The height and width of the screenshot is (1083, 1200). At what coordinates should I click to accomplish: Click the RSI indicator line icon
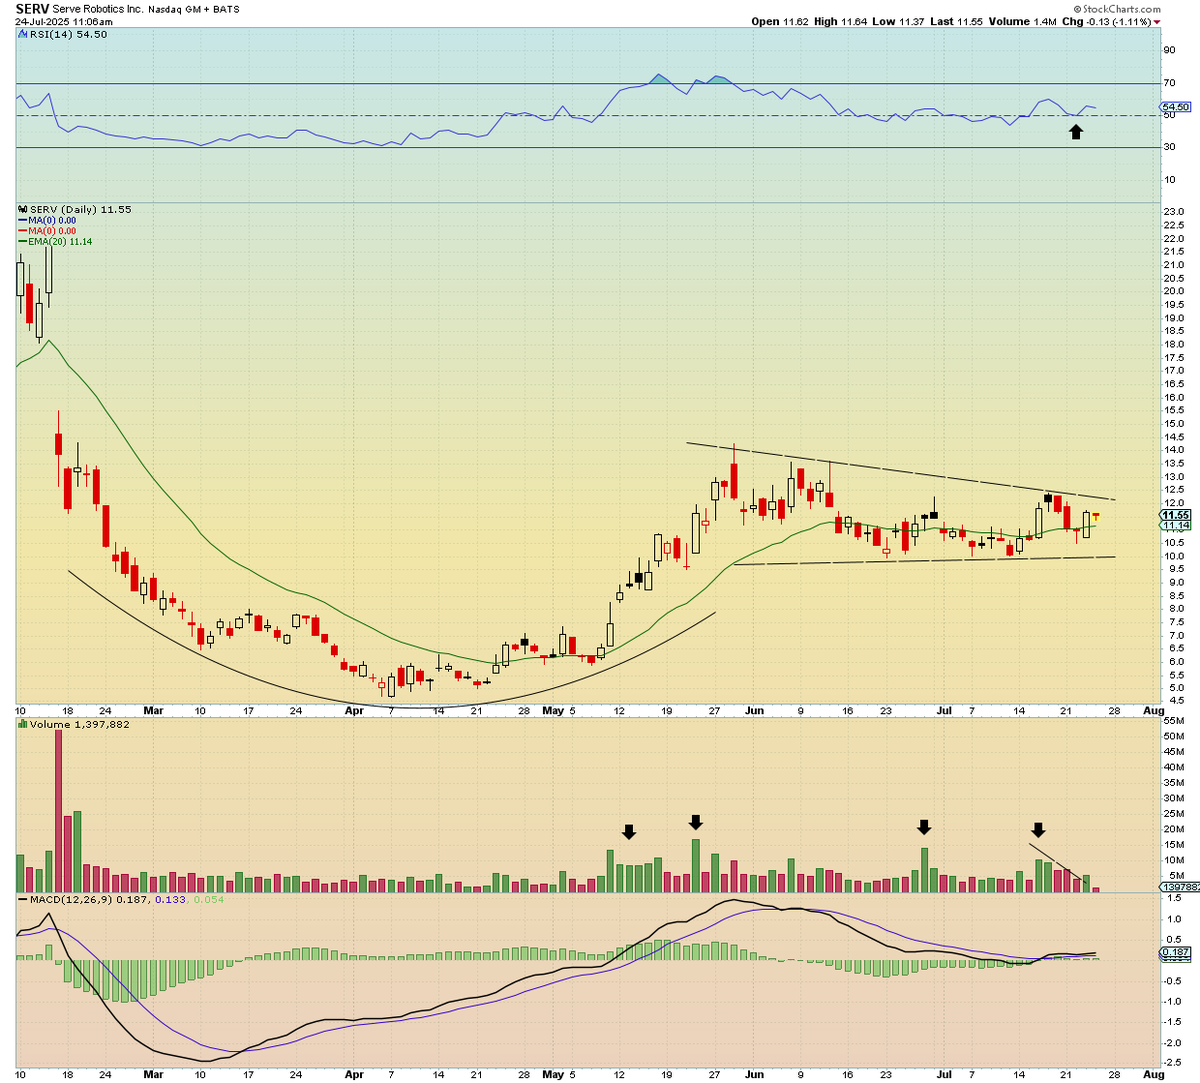(21, 34)
